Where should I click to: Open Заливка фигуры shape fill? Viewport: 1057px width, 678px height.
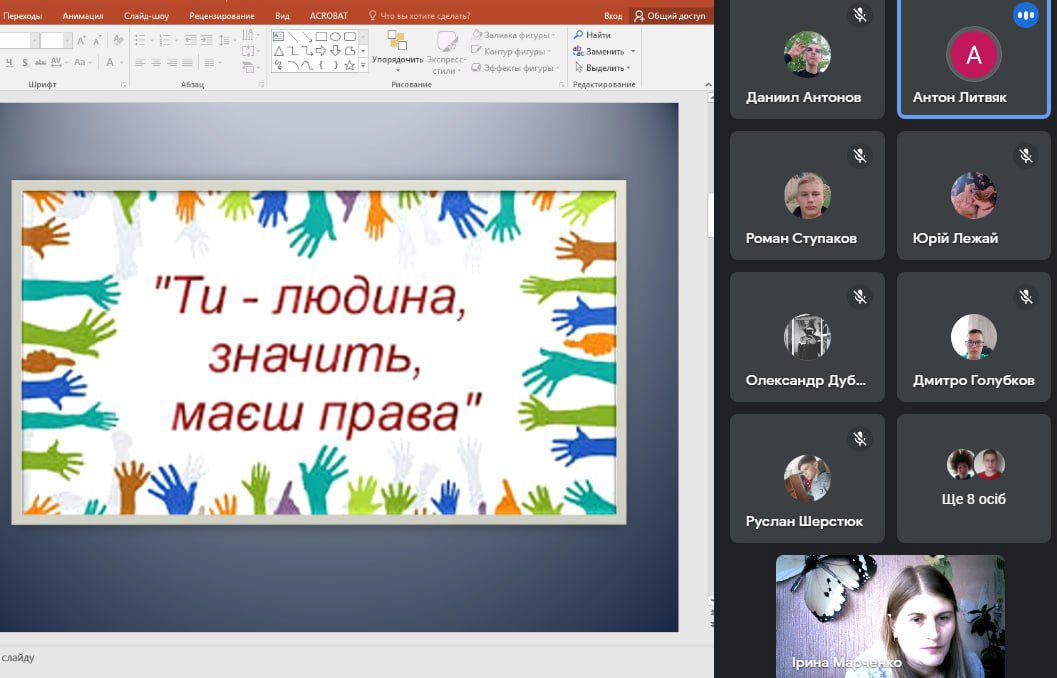pyautogui.click(x=514, y=35)
